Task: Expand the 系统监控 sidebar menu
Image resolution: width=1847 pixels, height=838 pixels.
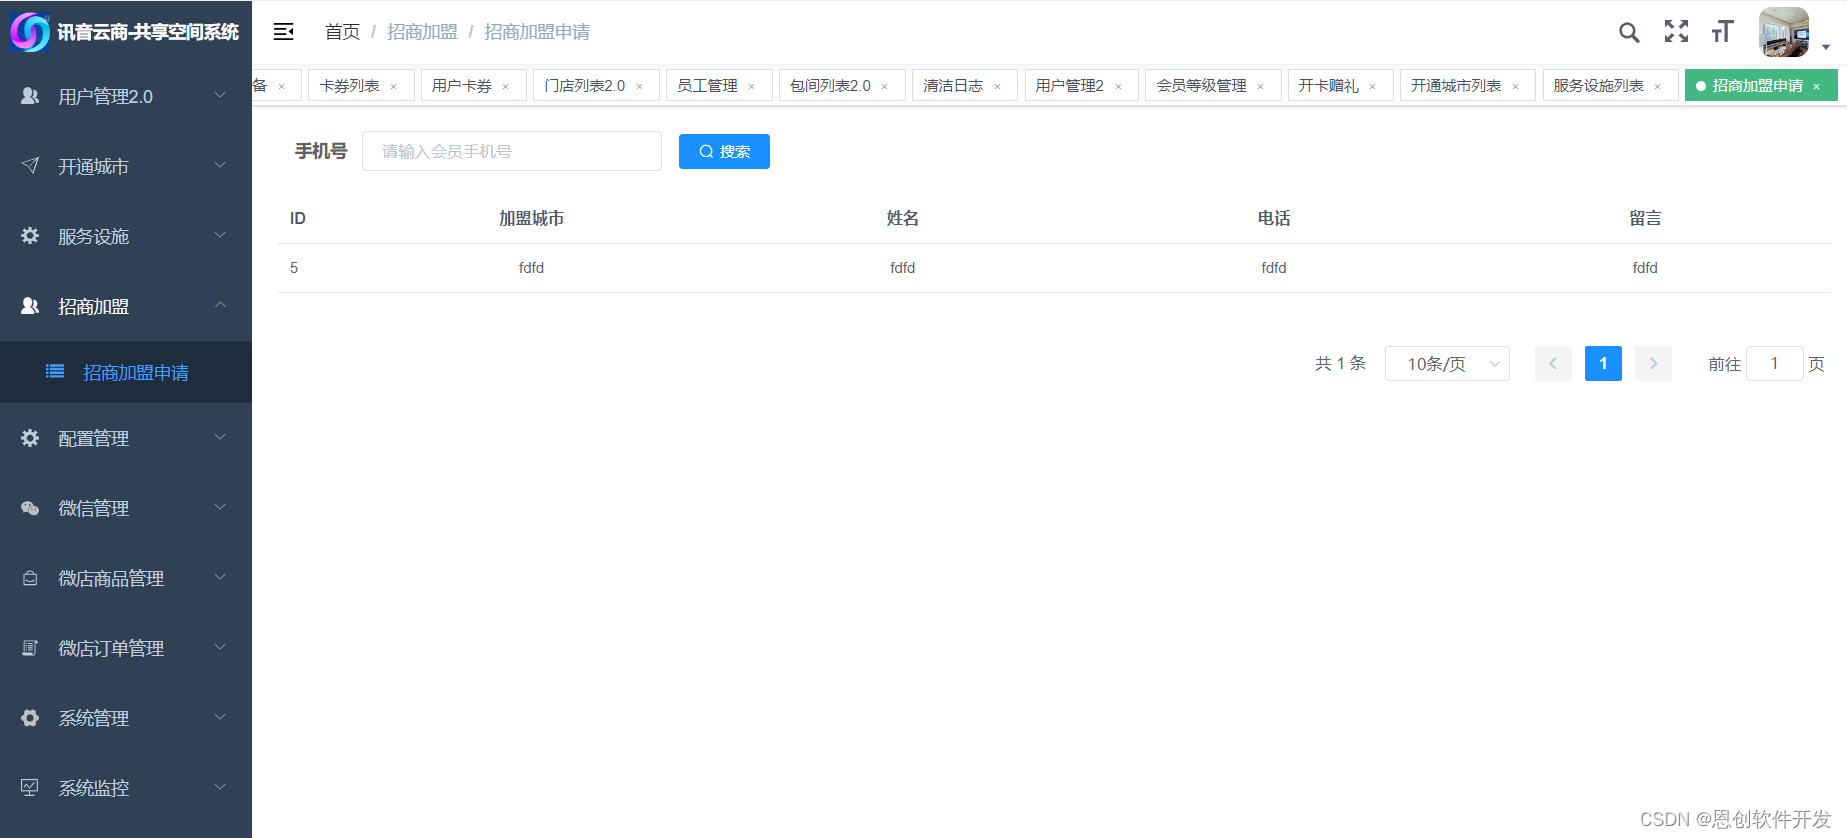Action: (x=220, y=787)
